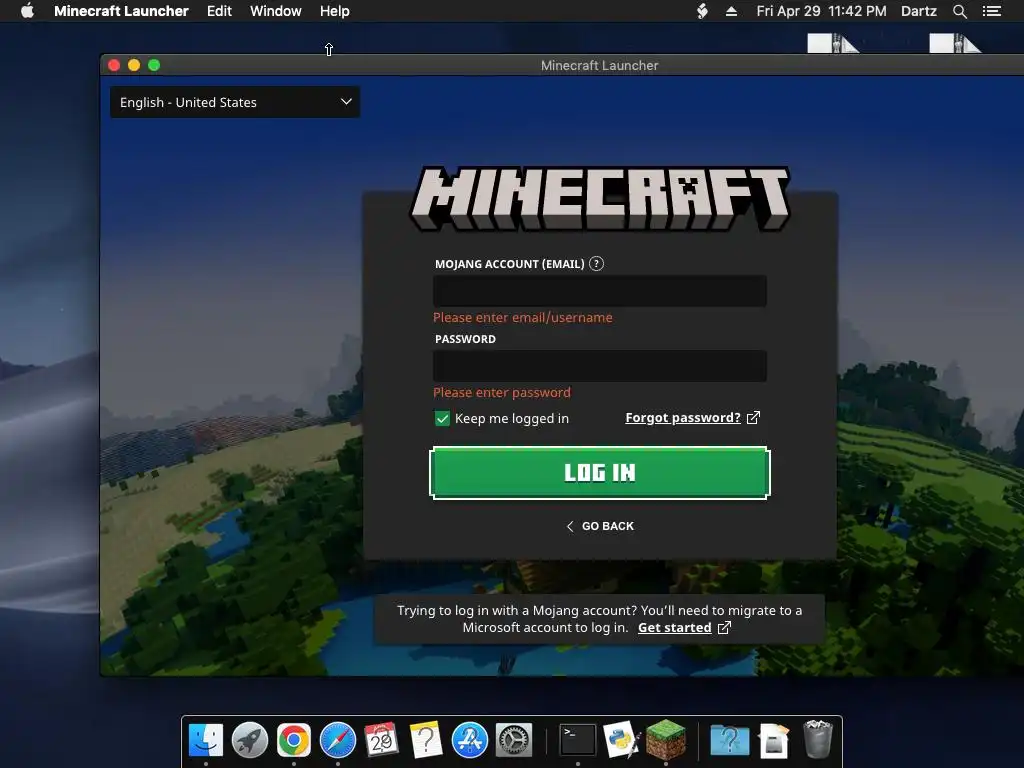Open the Forgot password link
This screenshot has height=768, width=1024.
tap(682, 418)
